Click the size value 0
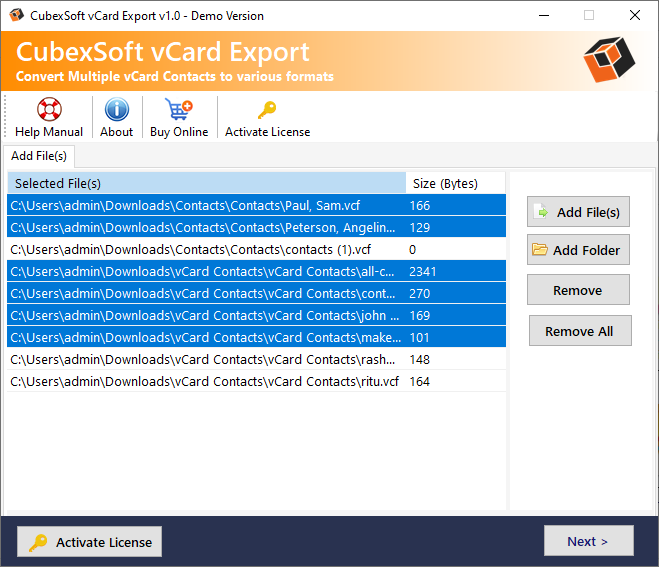The width and height of the screenshot is (659, 567). pos(413,250)
